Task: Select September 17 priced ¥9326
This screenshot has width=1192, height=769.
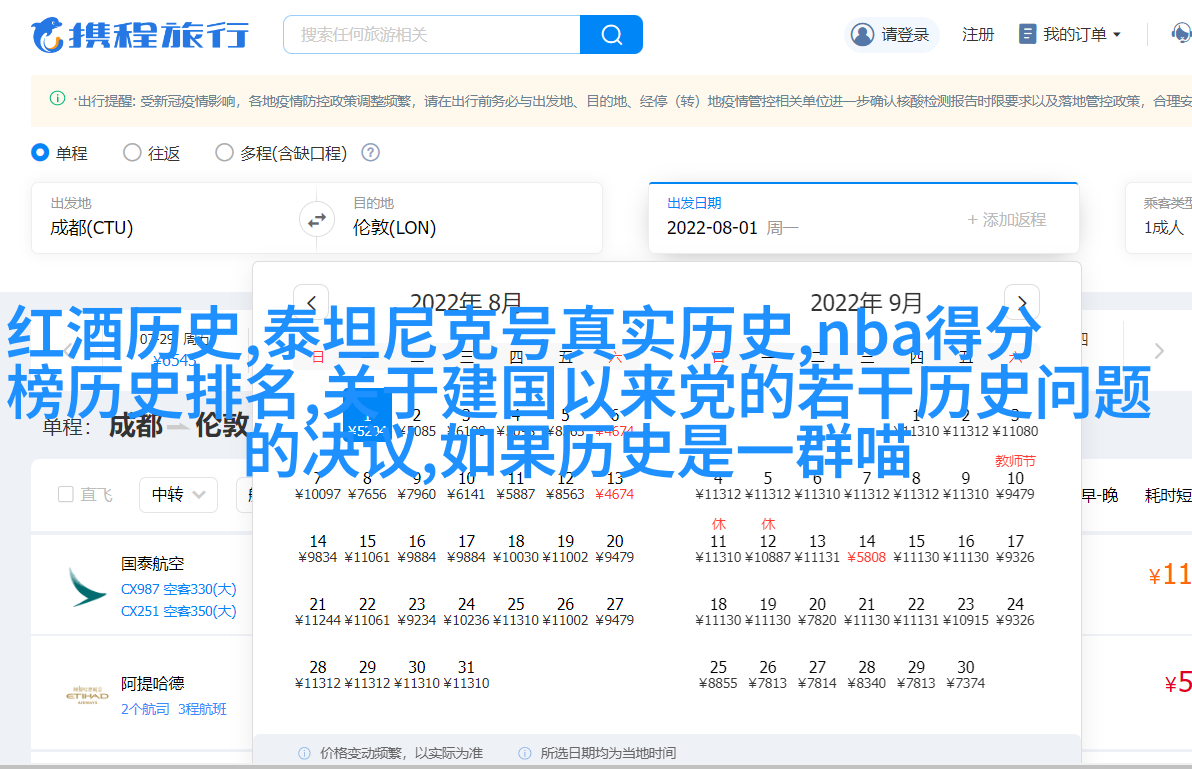Action: point(1015,549)
